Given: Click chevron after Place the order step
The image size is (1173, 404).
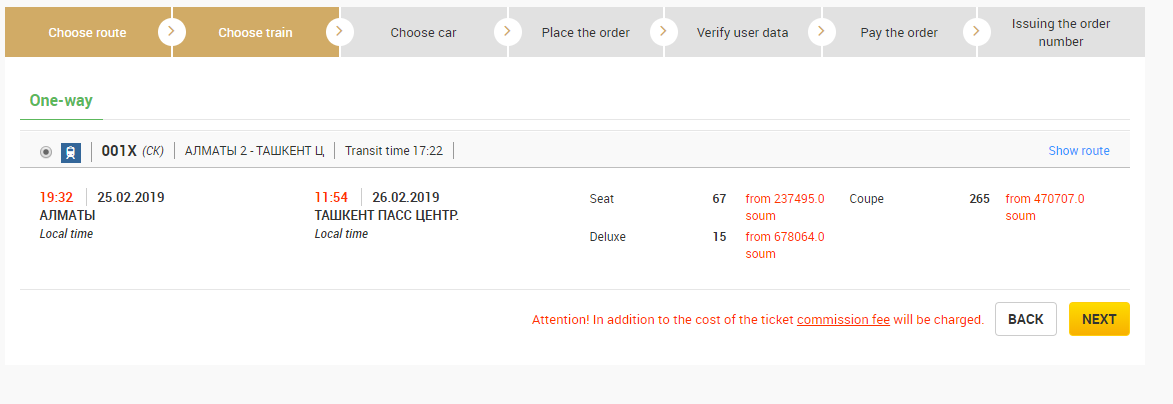Looking at the screenshot, I should pyautogui.click(x=664, y=32).
